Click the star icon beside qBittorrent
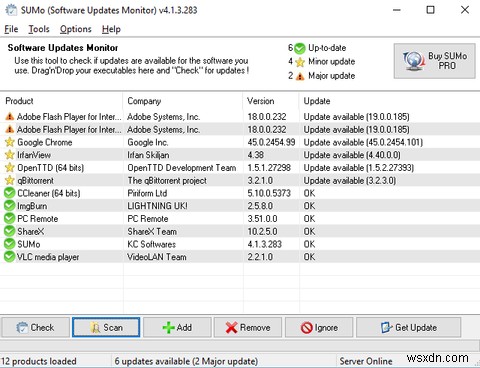Viewport: 480px width, 368px height. [x=10, y=180]
